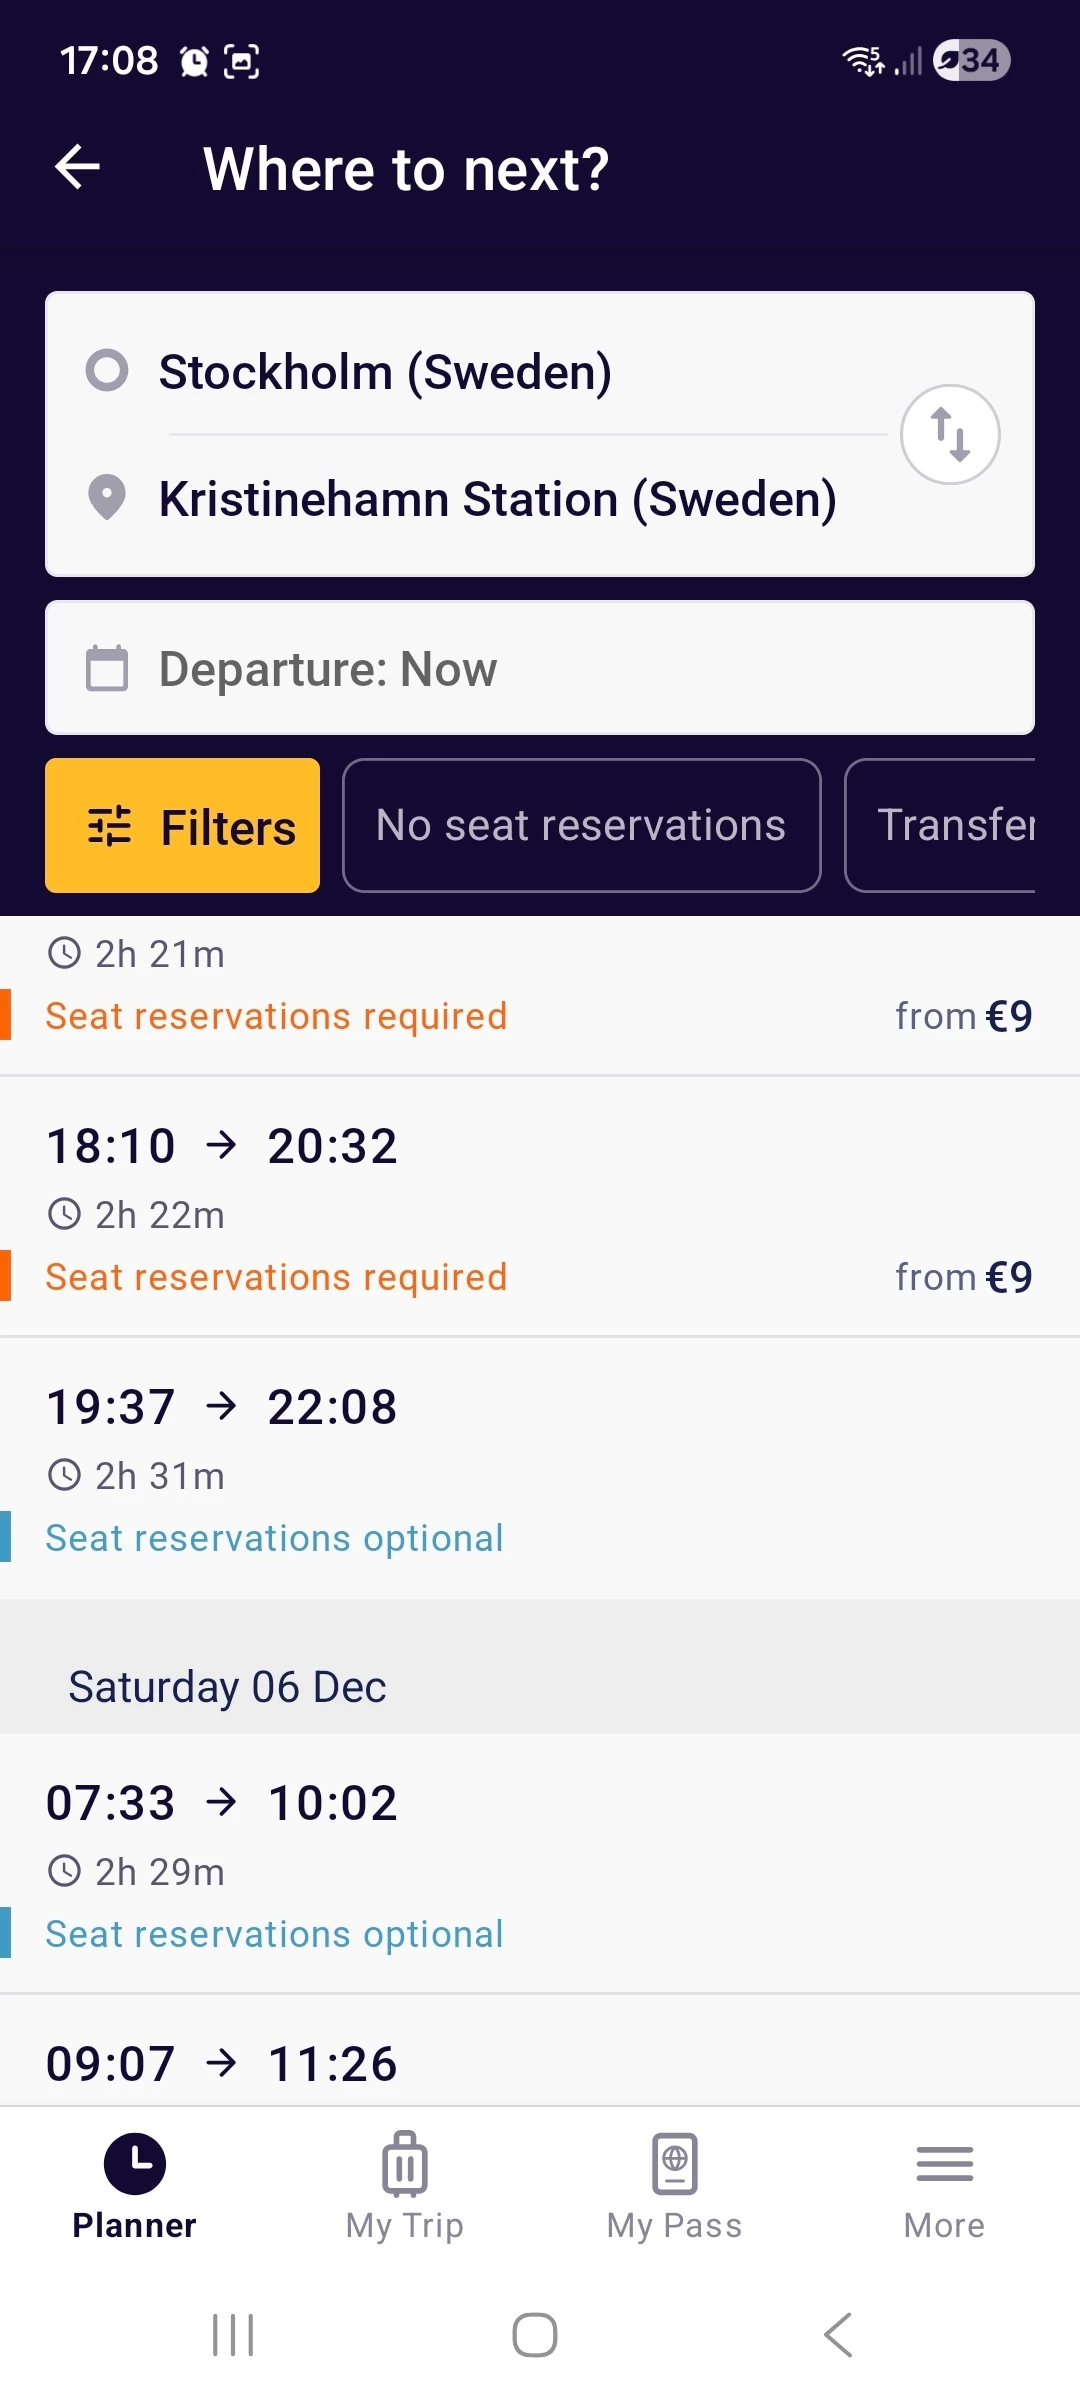
Task: Select the 19:37 to 22:08 journey
Action: point(540,1468)
